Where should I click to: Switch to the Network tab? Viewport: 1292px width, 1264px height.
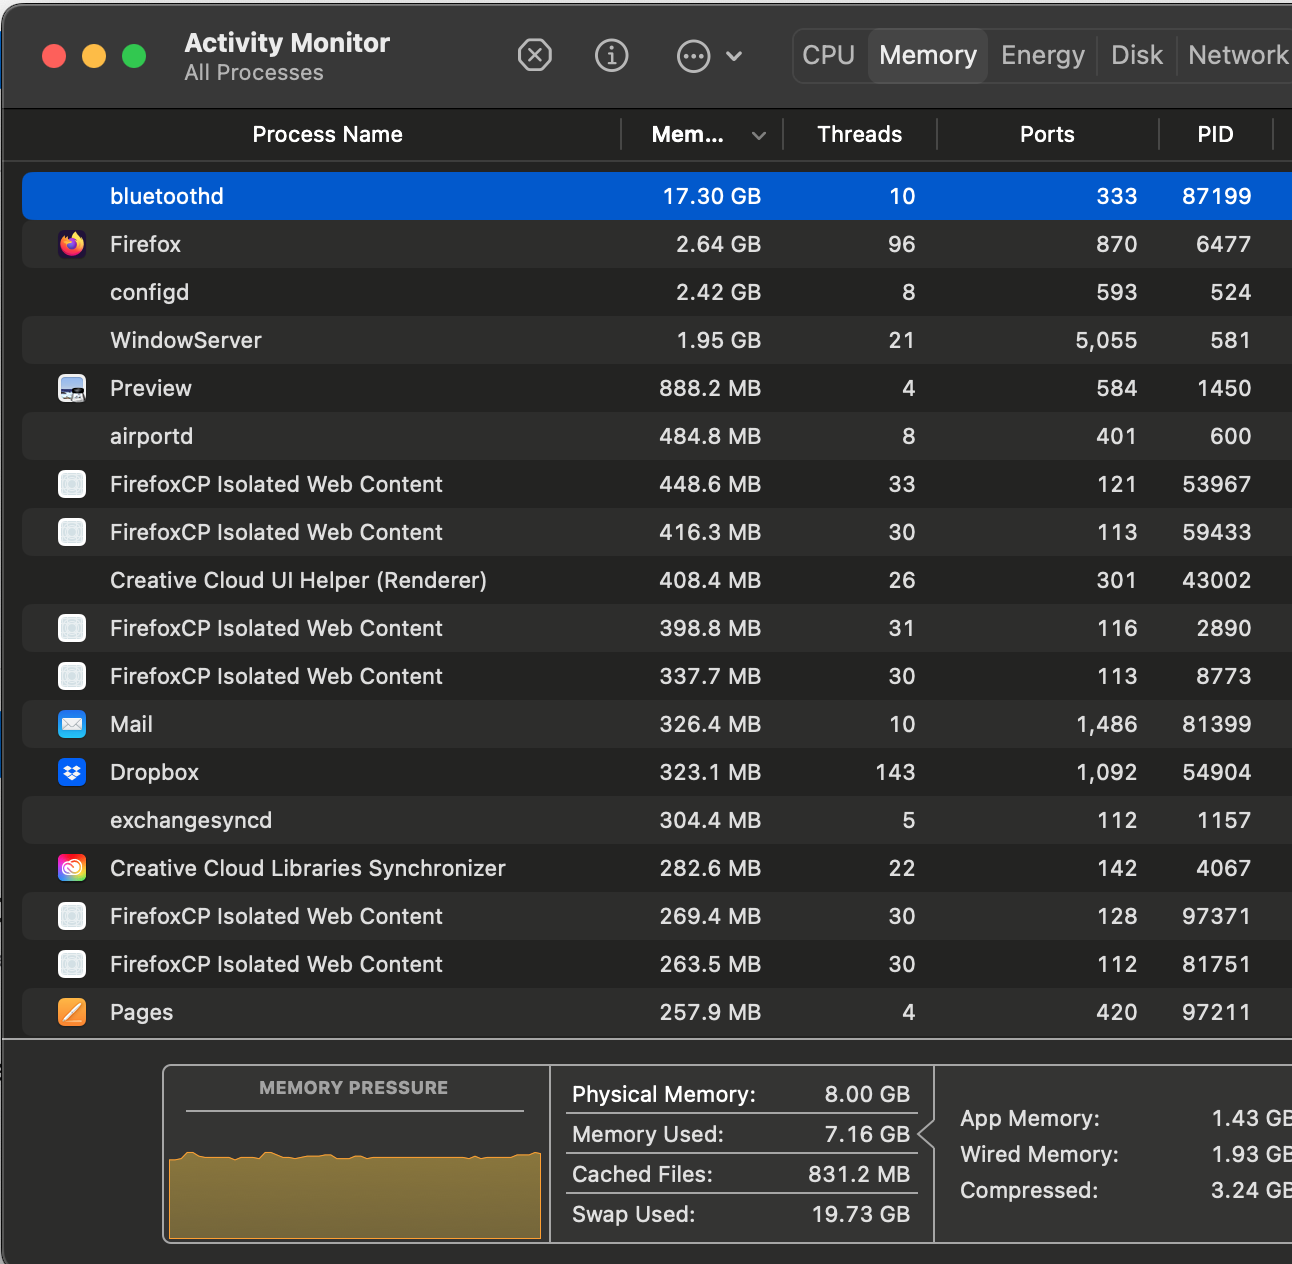1237,55
